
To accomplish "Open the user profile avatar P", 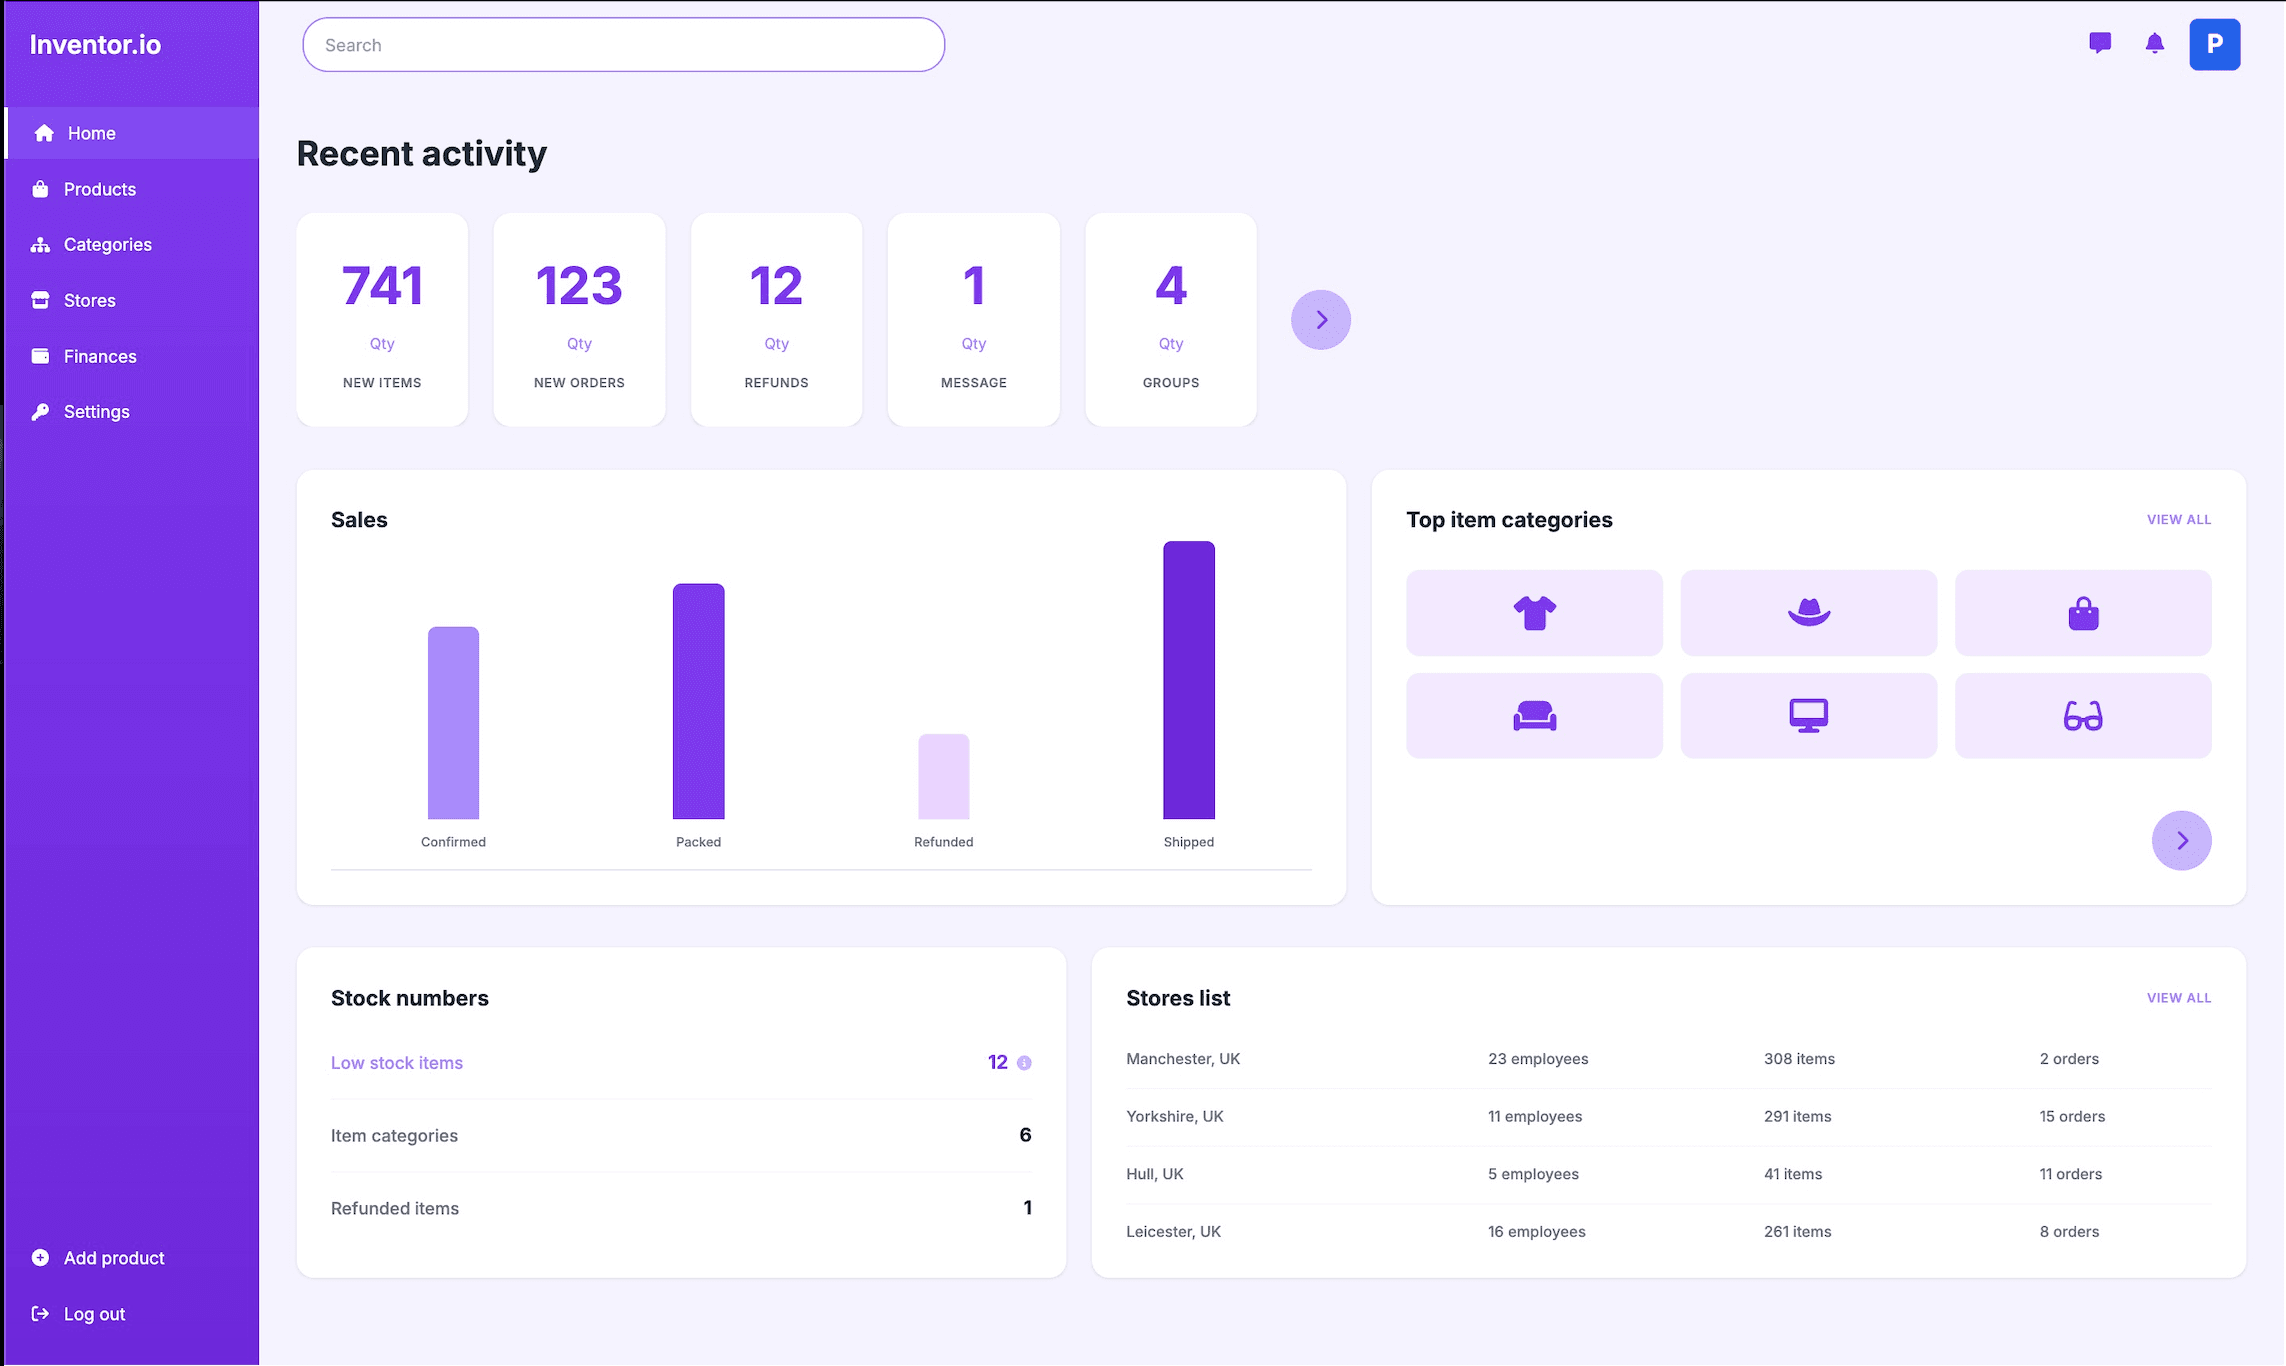I will 2214,44.
